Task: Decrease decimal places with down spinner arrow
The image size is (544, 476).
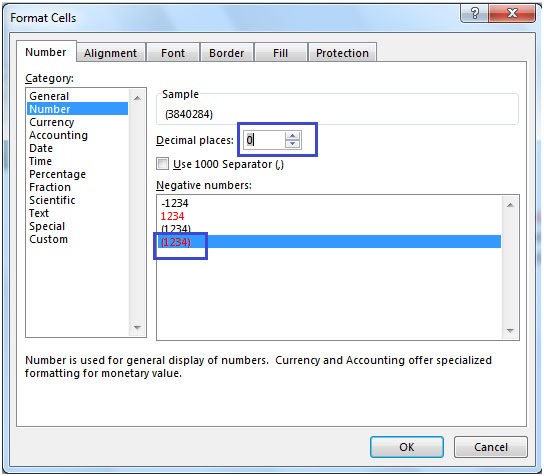Action: pos(292,144)
